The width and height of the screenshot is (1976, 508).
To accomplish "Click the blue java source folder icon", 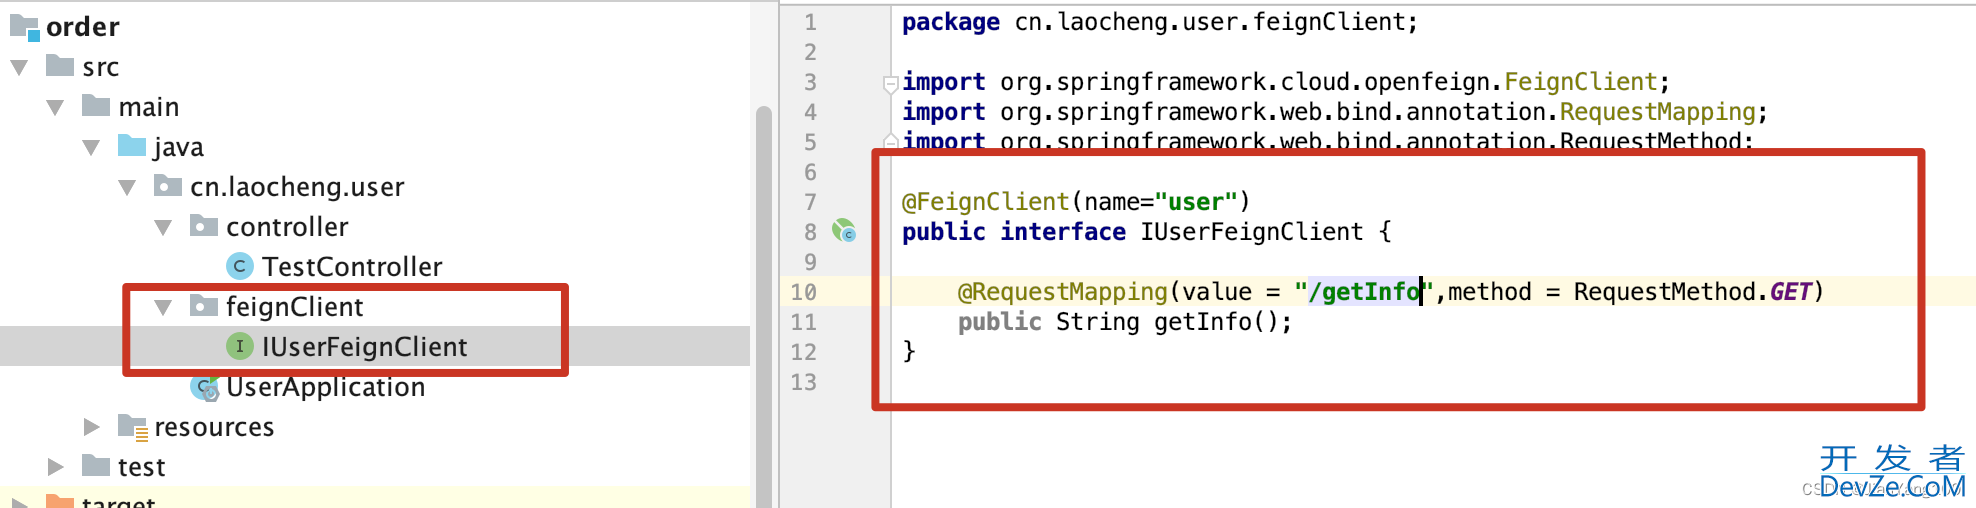I will point(132,146).
